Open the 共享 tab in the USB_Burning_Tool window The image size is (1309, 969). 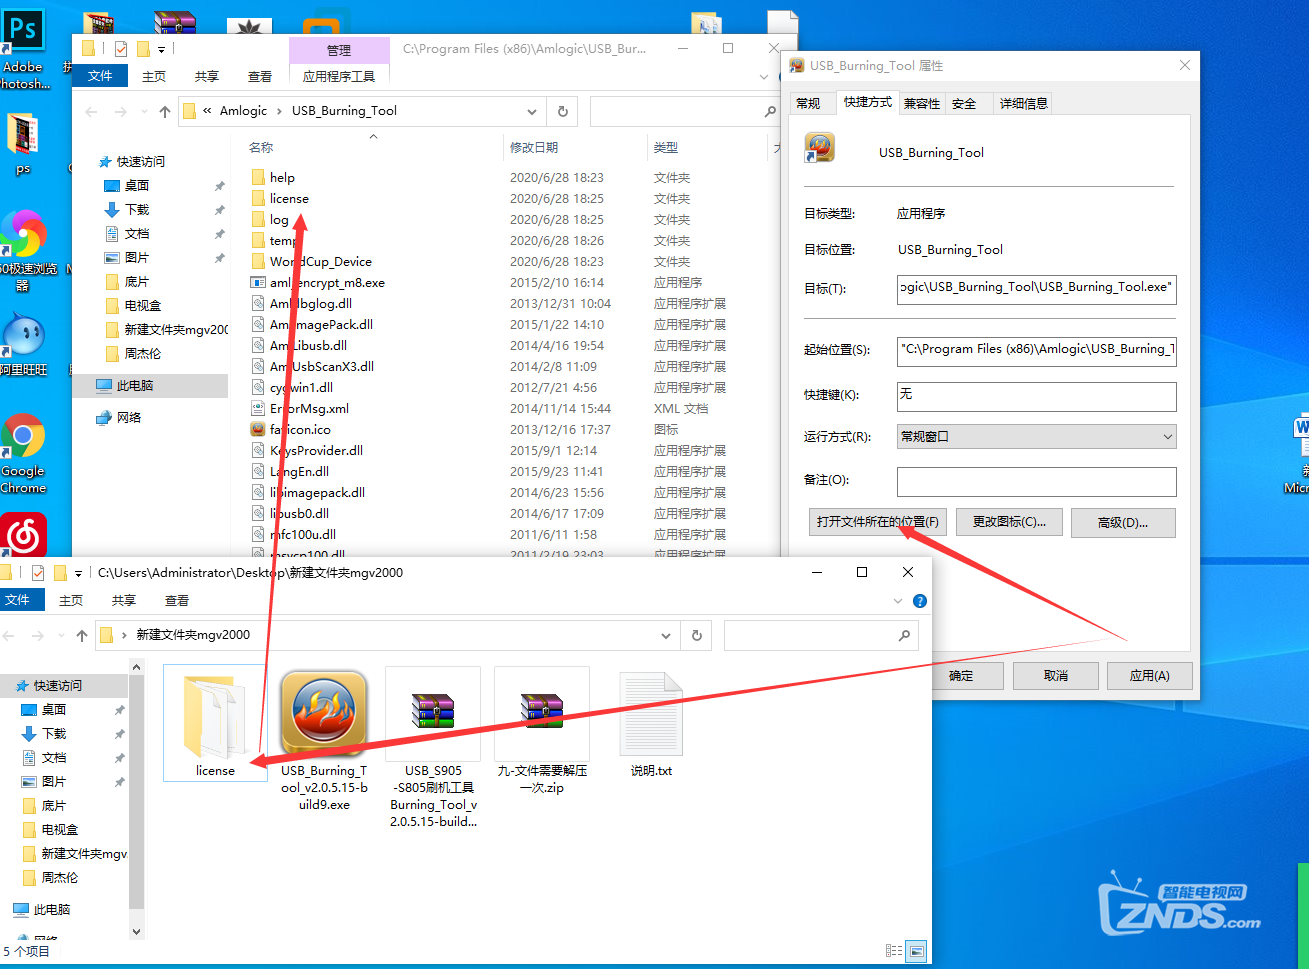click(207, 76)
